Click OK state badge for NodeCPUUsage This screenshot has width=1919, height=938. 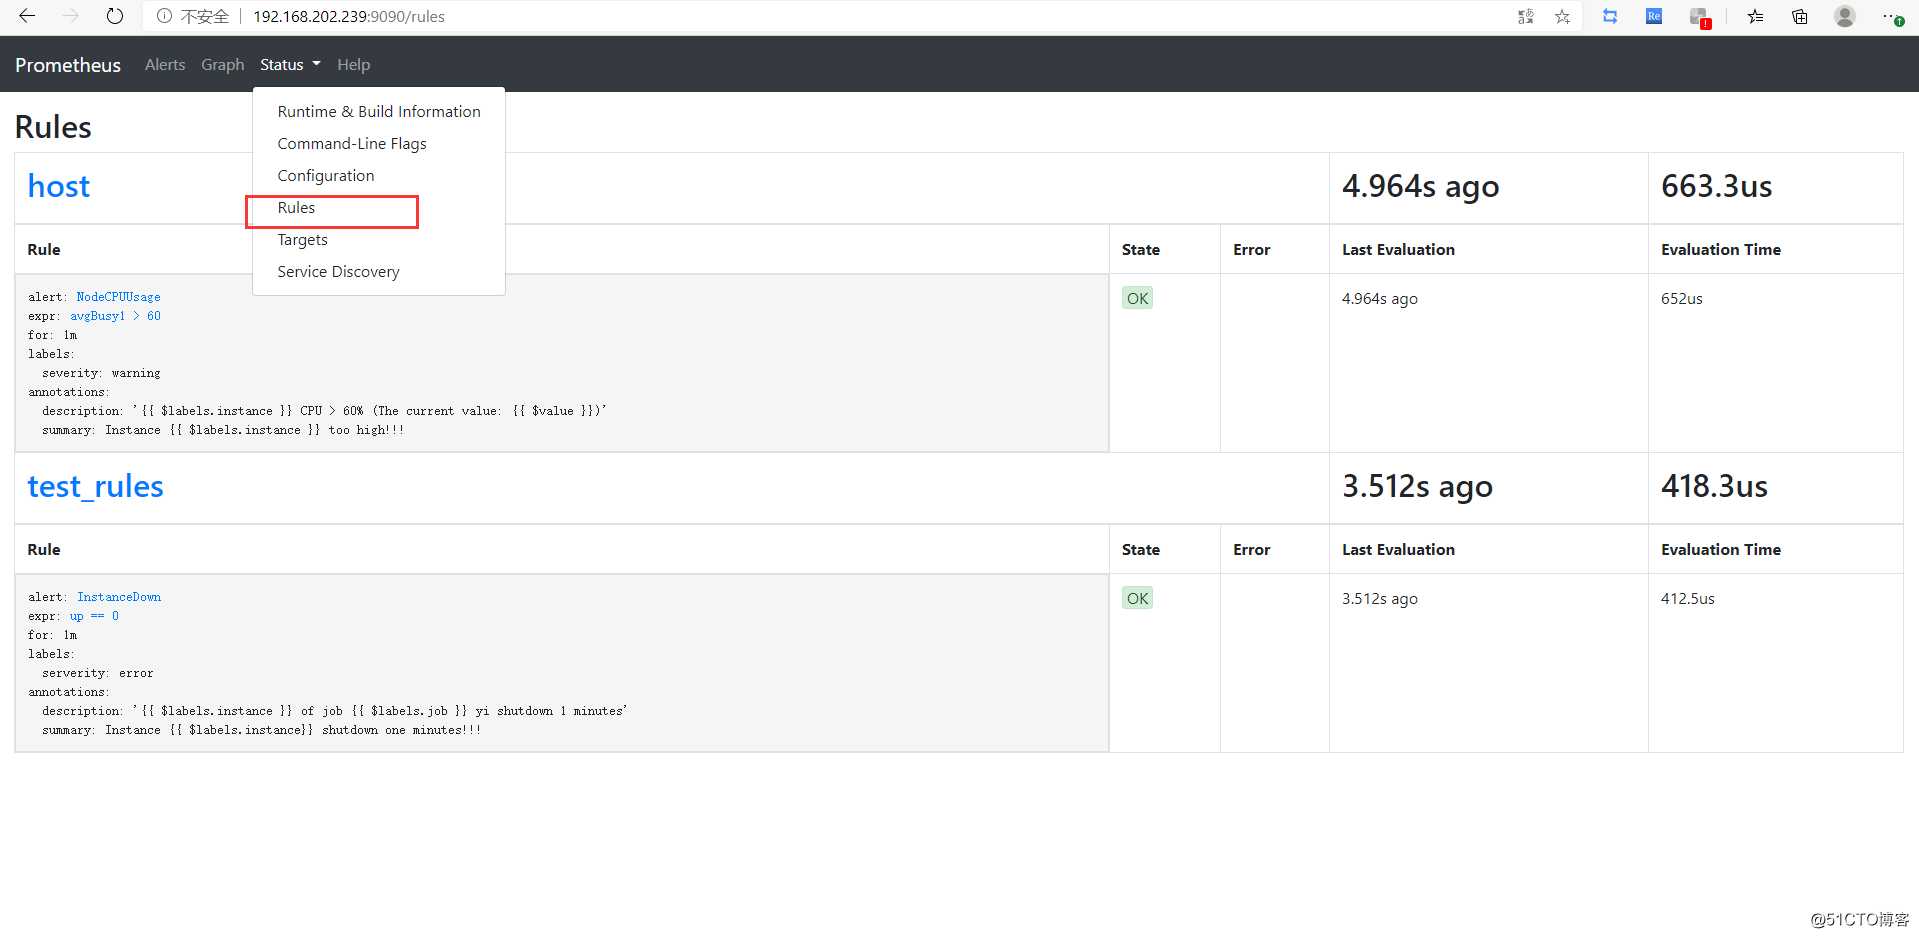[1137, 298]
